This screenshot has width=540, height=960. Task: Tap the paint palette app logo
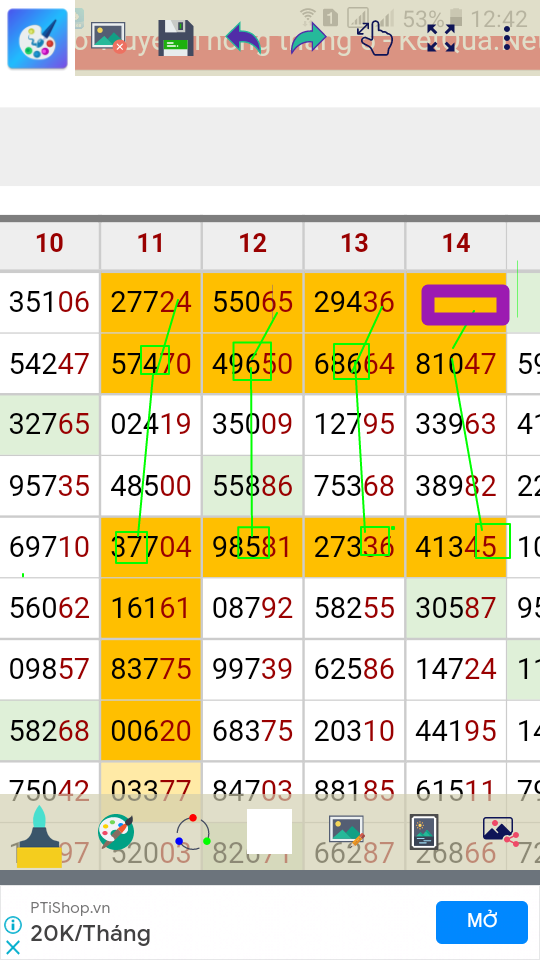coord(37,38)
